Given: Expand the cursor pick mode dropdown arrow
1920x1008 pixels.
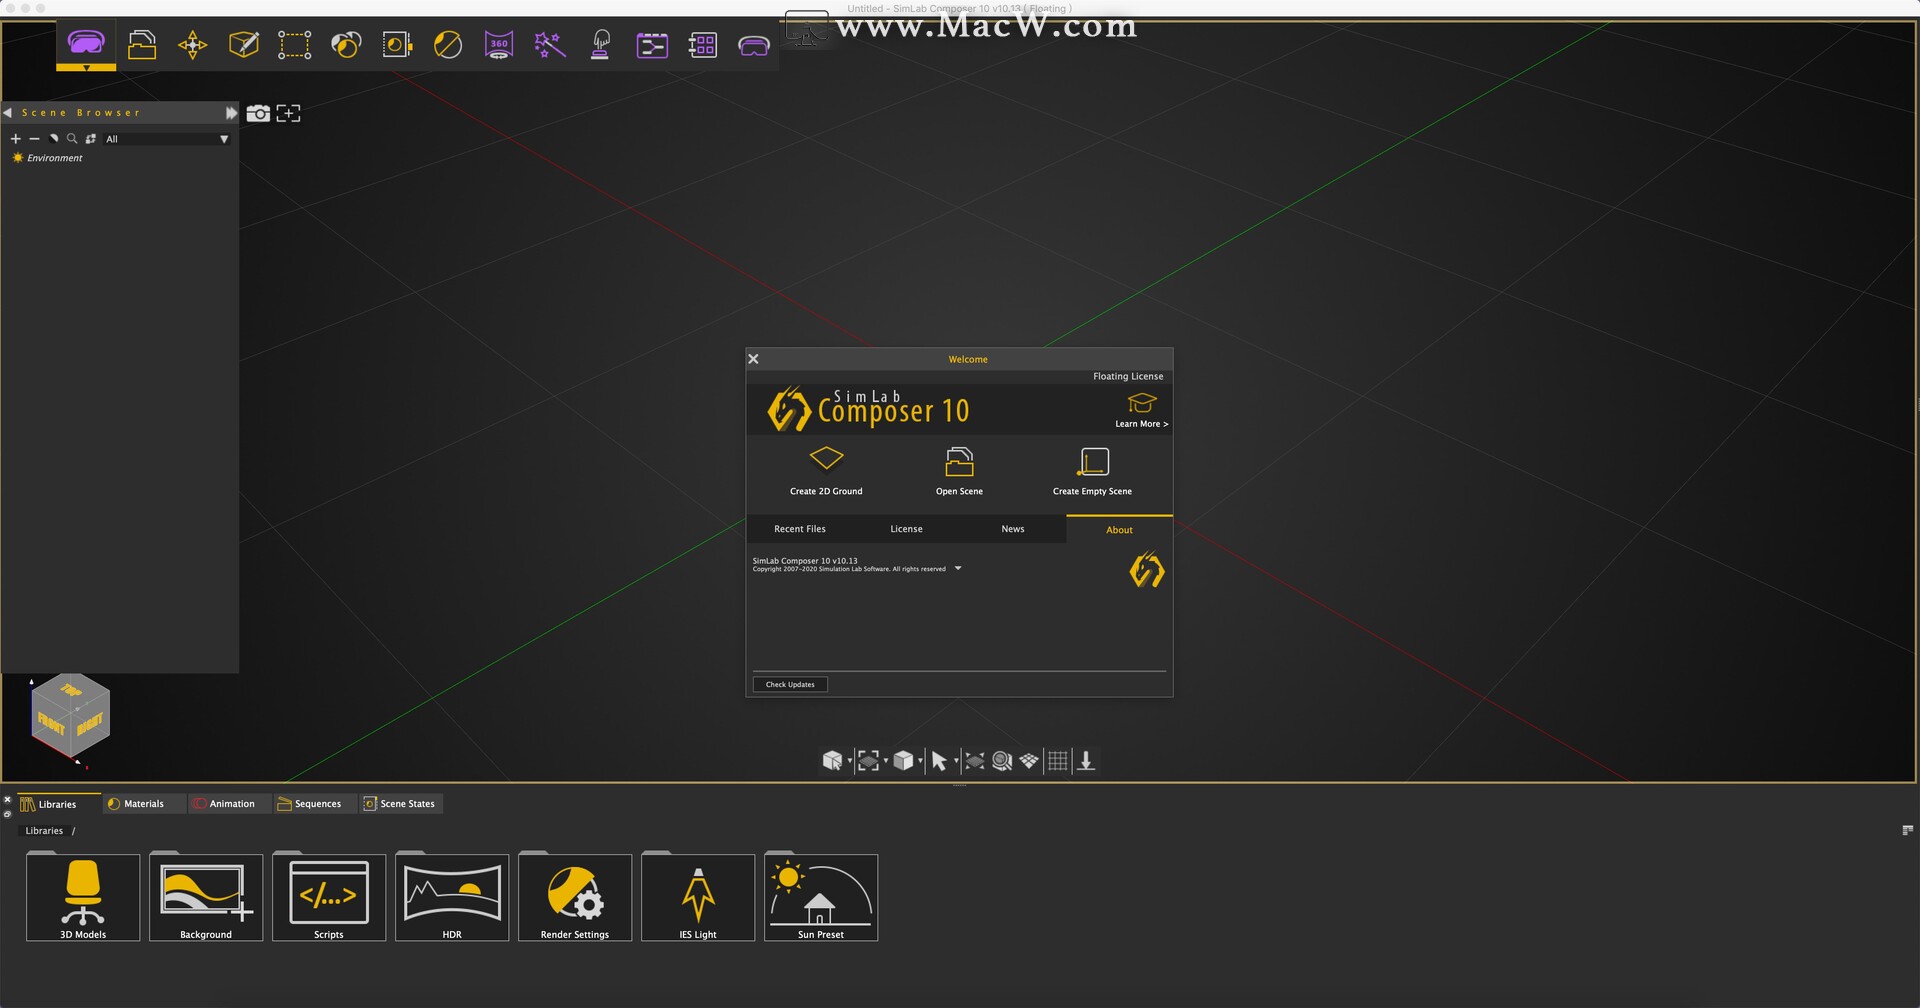Looking at the screenshot, I should tap(956, 762).
